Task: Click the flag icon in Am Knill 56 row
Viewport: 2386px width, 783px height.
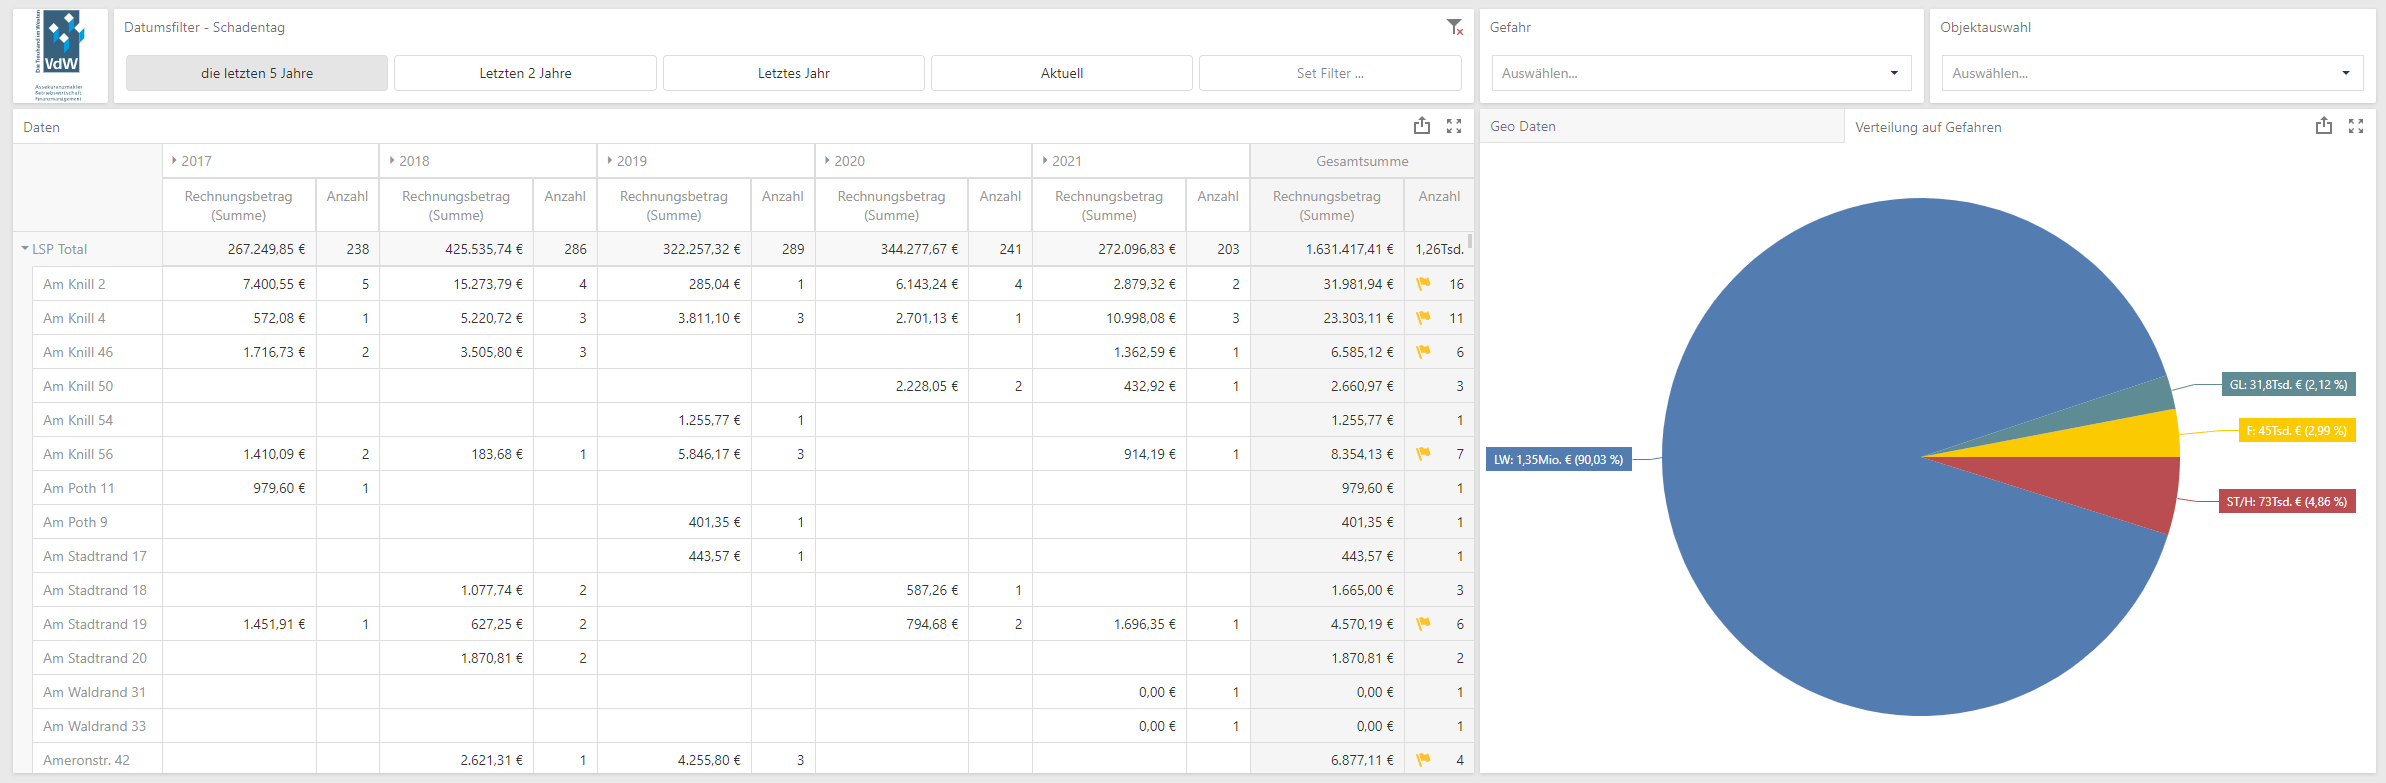Action: [1423, 454]
